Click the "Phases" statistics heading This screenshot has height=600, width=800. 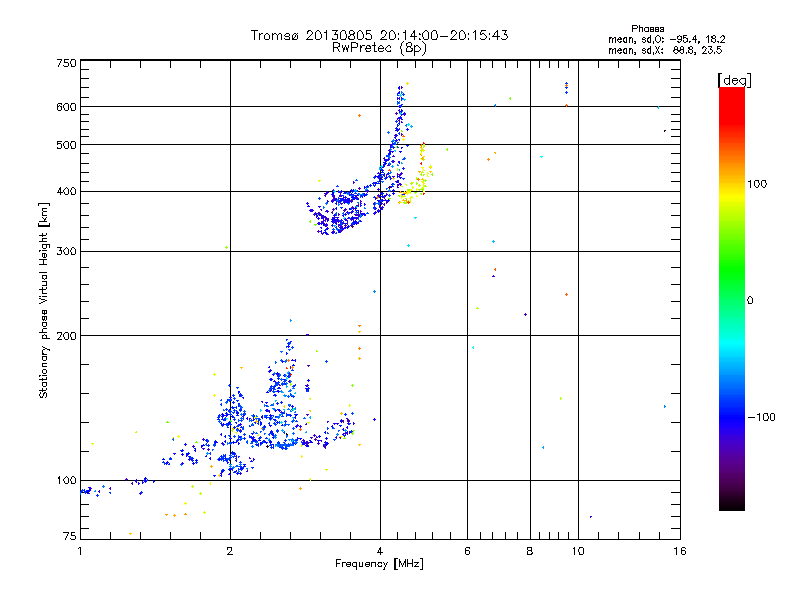(x=647, y=29)
